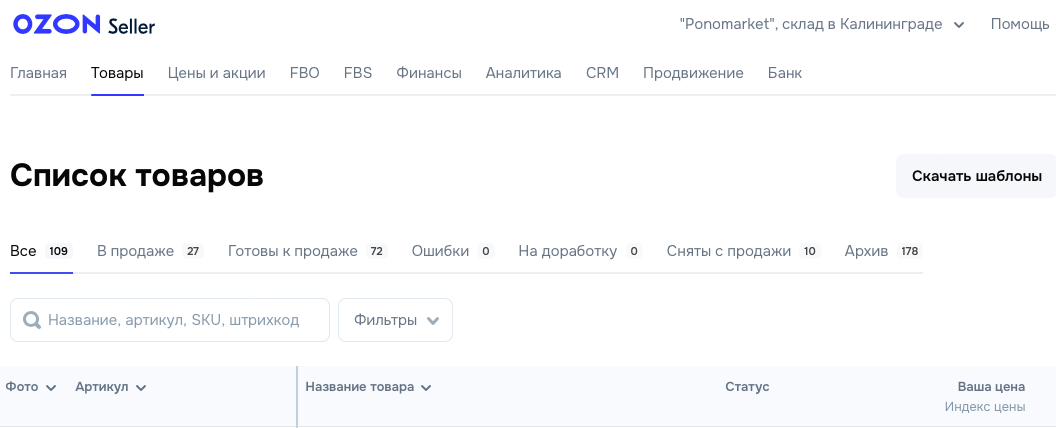Open the Помощь link
This screenshot has height=428, width=1056.
(x=1019, y=25)
